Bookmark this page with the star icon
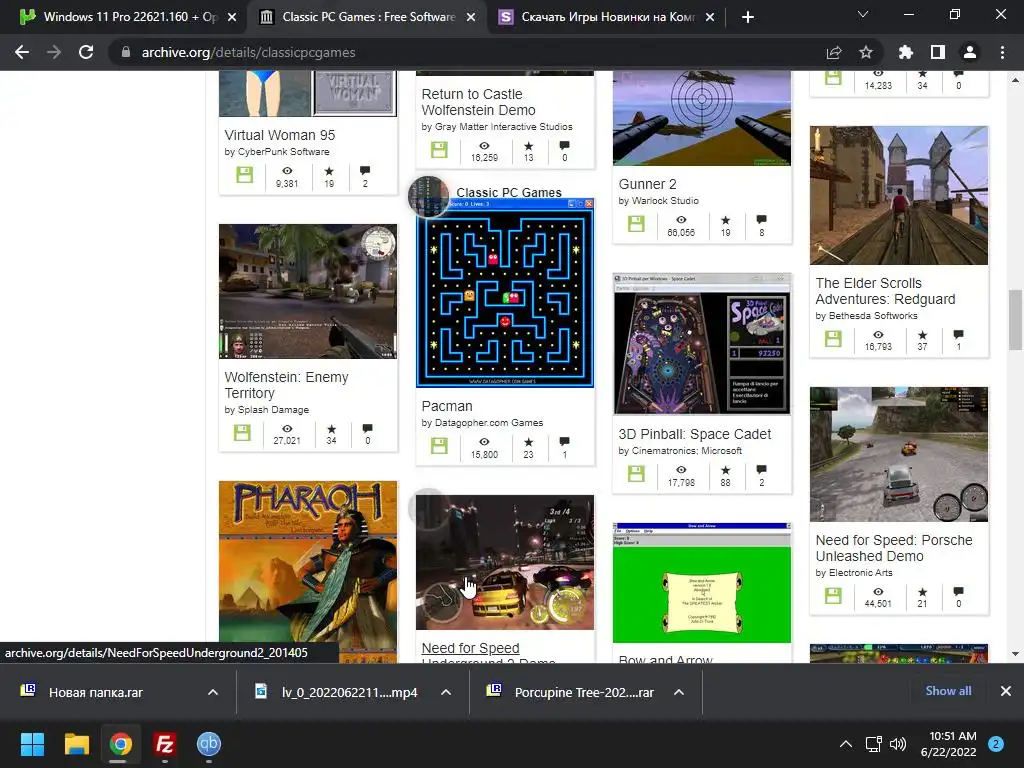The image size is (1024, 768). (x=865, y=52)
